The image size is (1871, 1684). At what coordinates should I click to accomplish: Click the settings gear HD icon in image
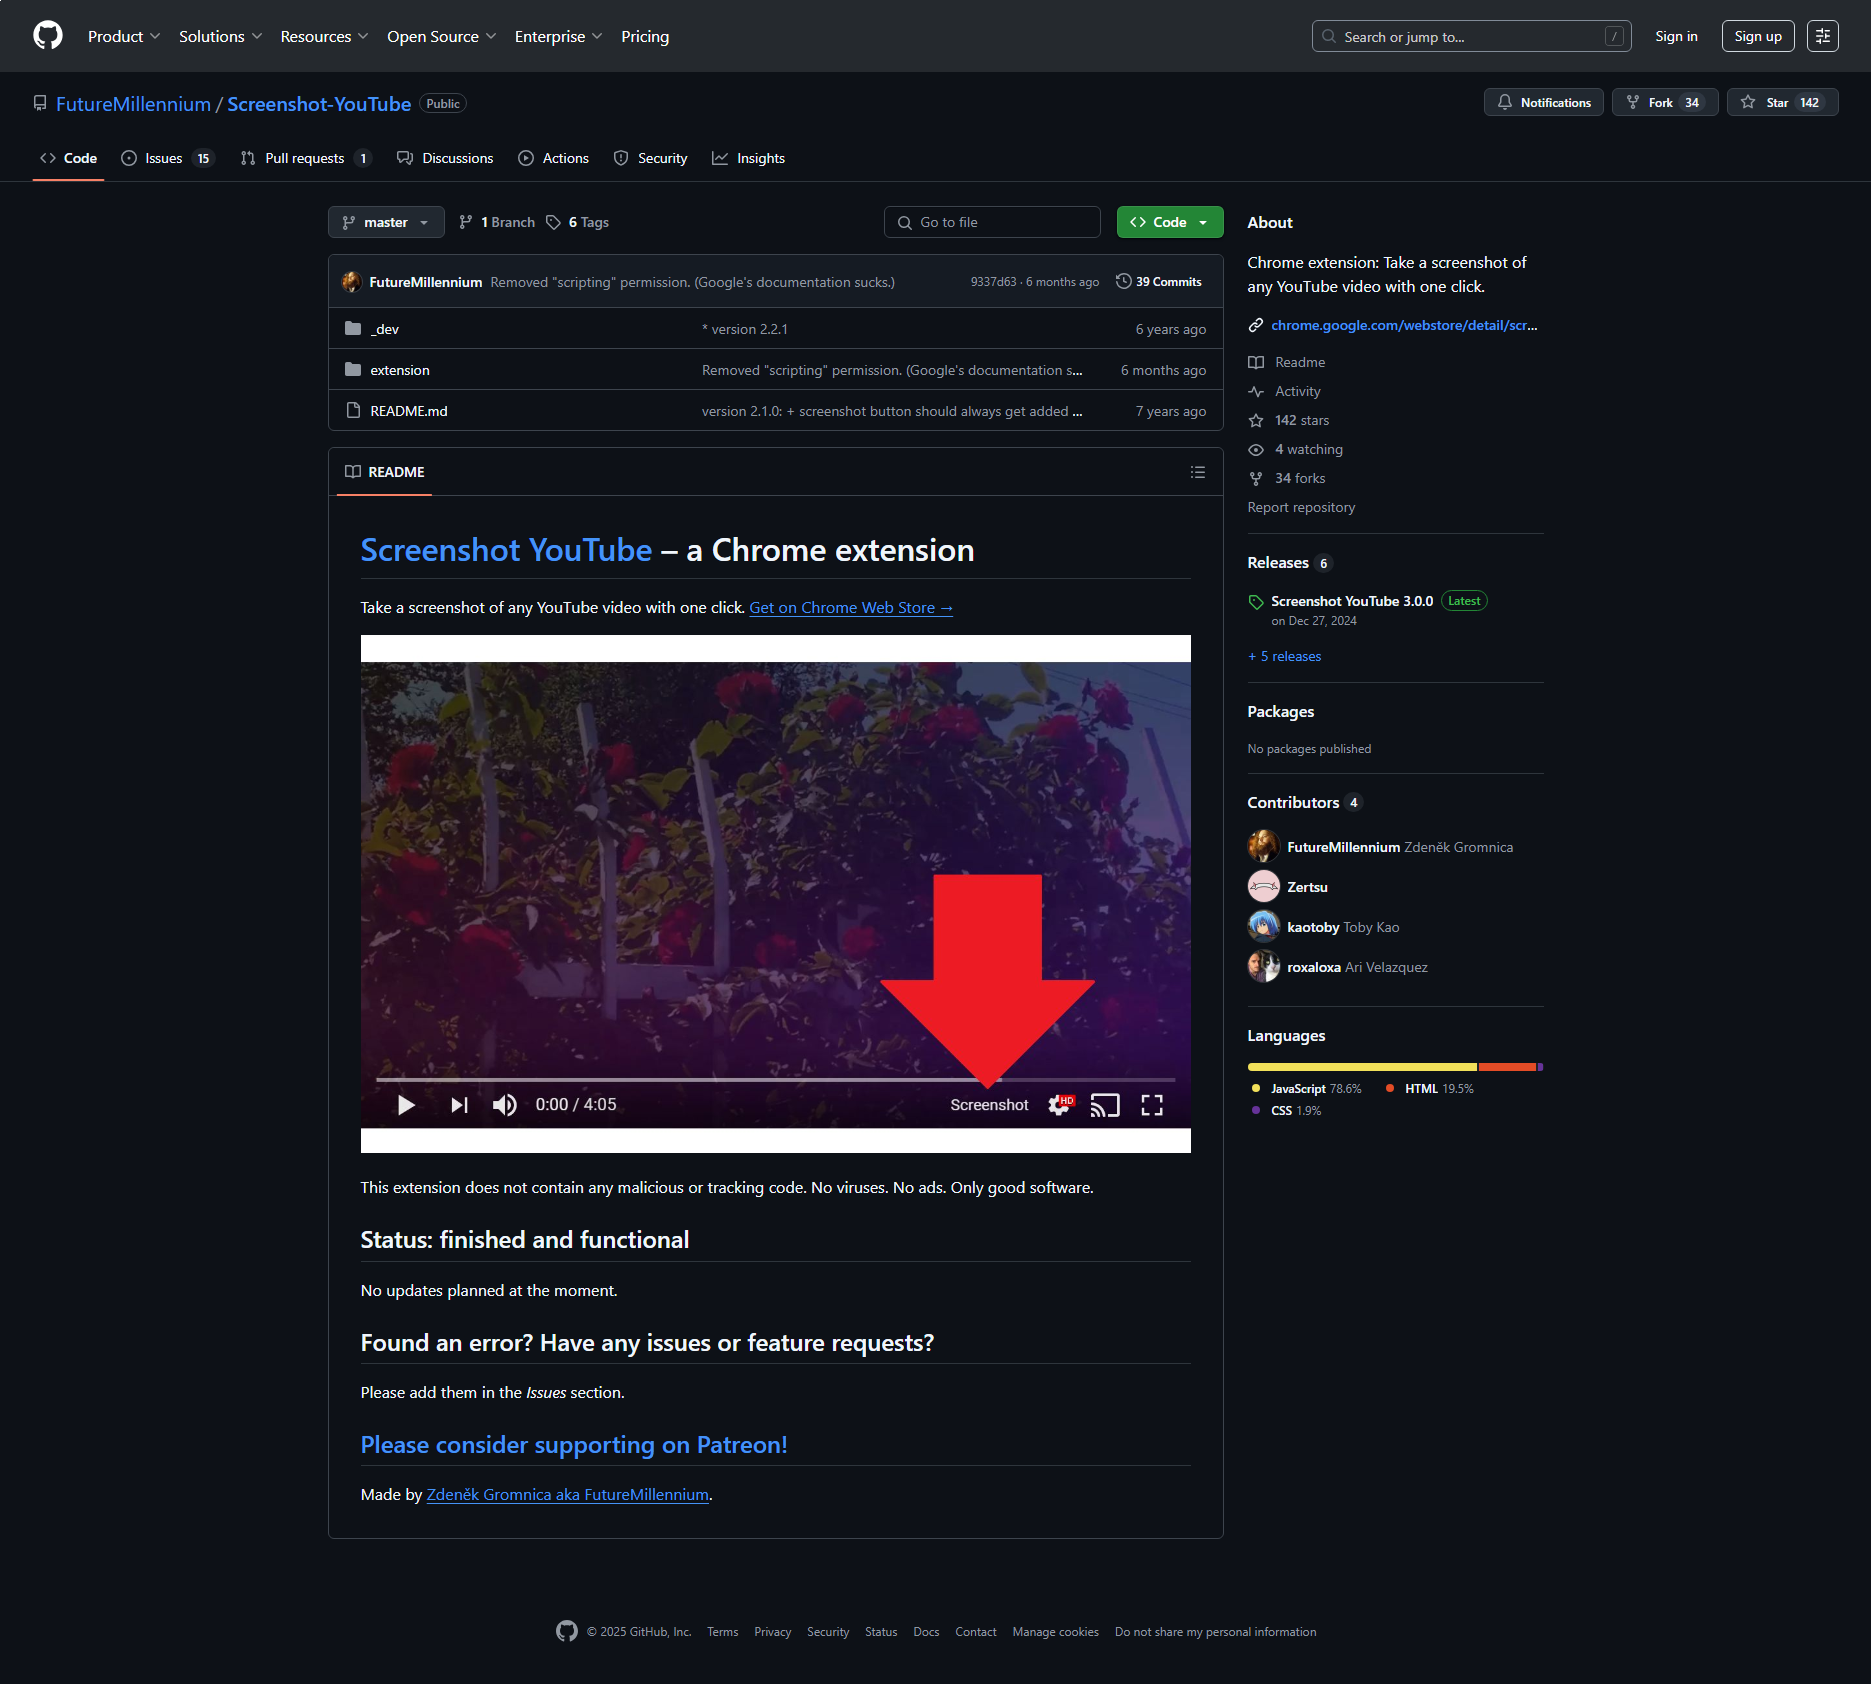[1061, 1105]
